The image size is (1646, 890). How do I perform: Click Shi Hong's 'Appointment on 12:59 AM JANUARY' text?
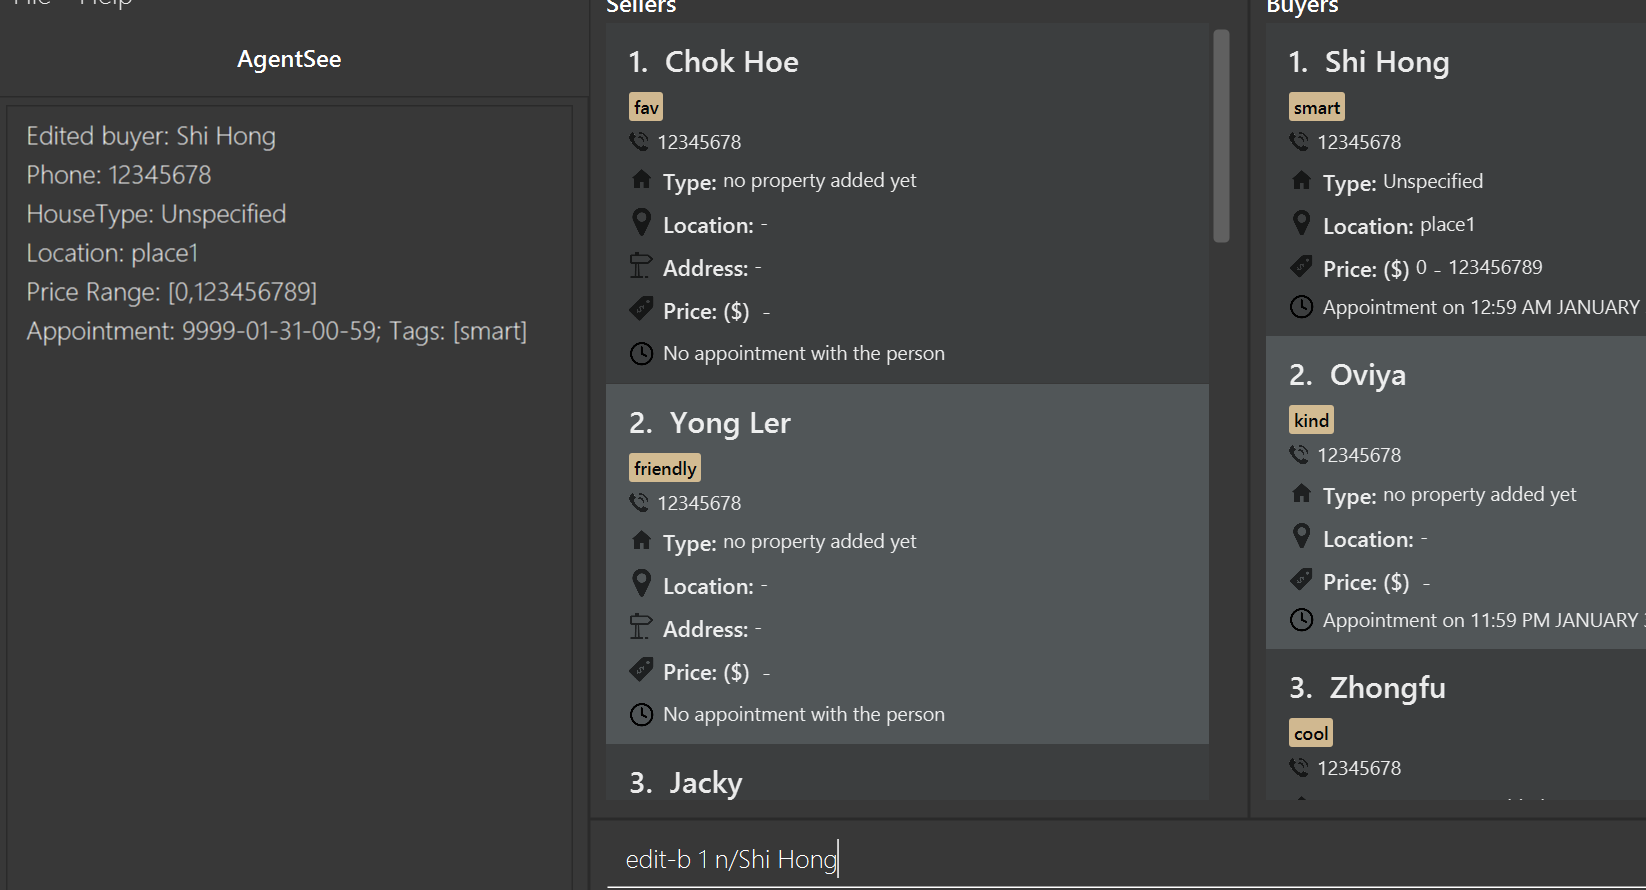1481,307
